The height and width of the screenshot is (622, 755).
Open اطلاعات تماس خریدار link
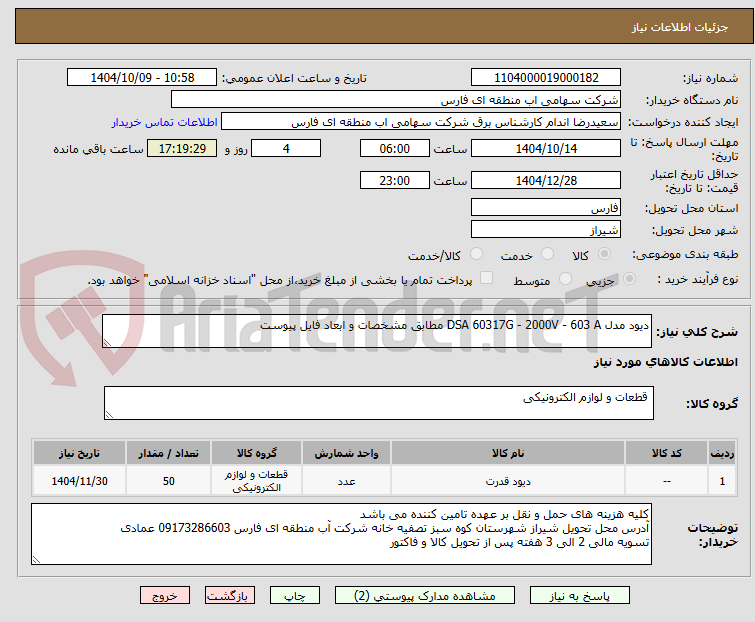coord(165,122)
